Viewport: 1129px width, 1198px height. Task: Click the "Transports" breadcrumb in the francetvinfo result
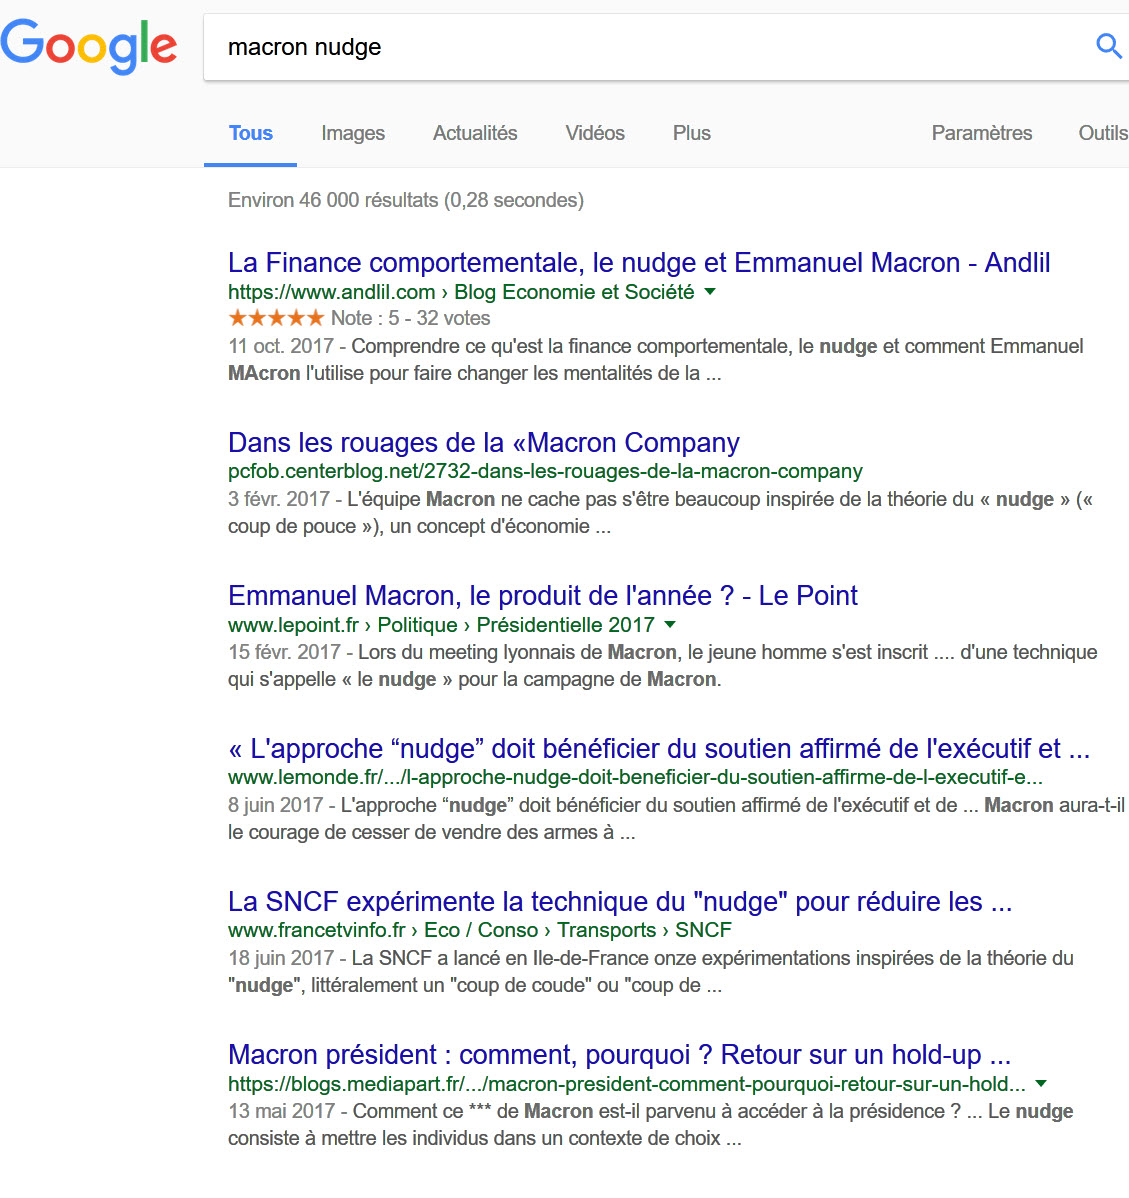tap(607, 931)
